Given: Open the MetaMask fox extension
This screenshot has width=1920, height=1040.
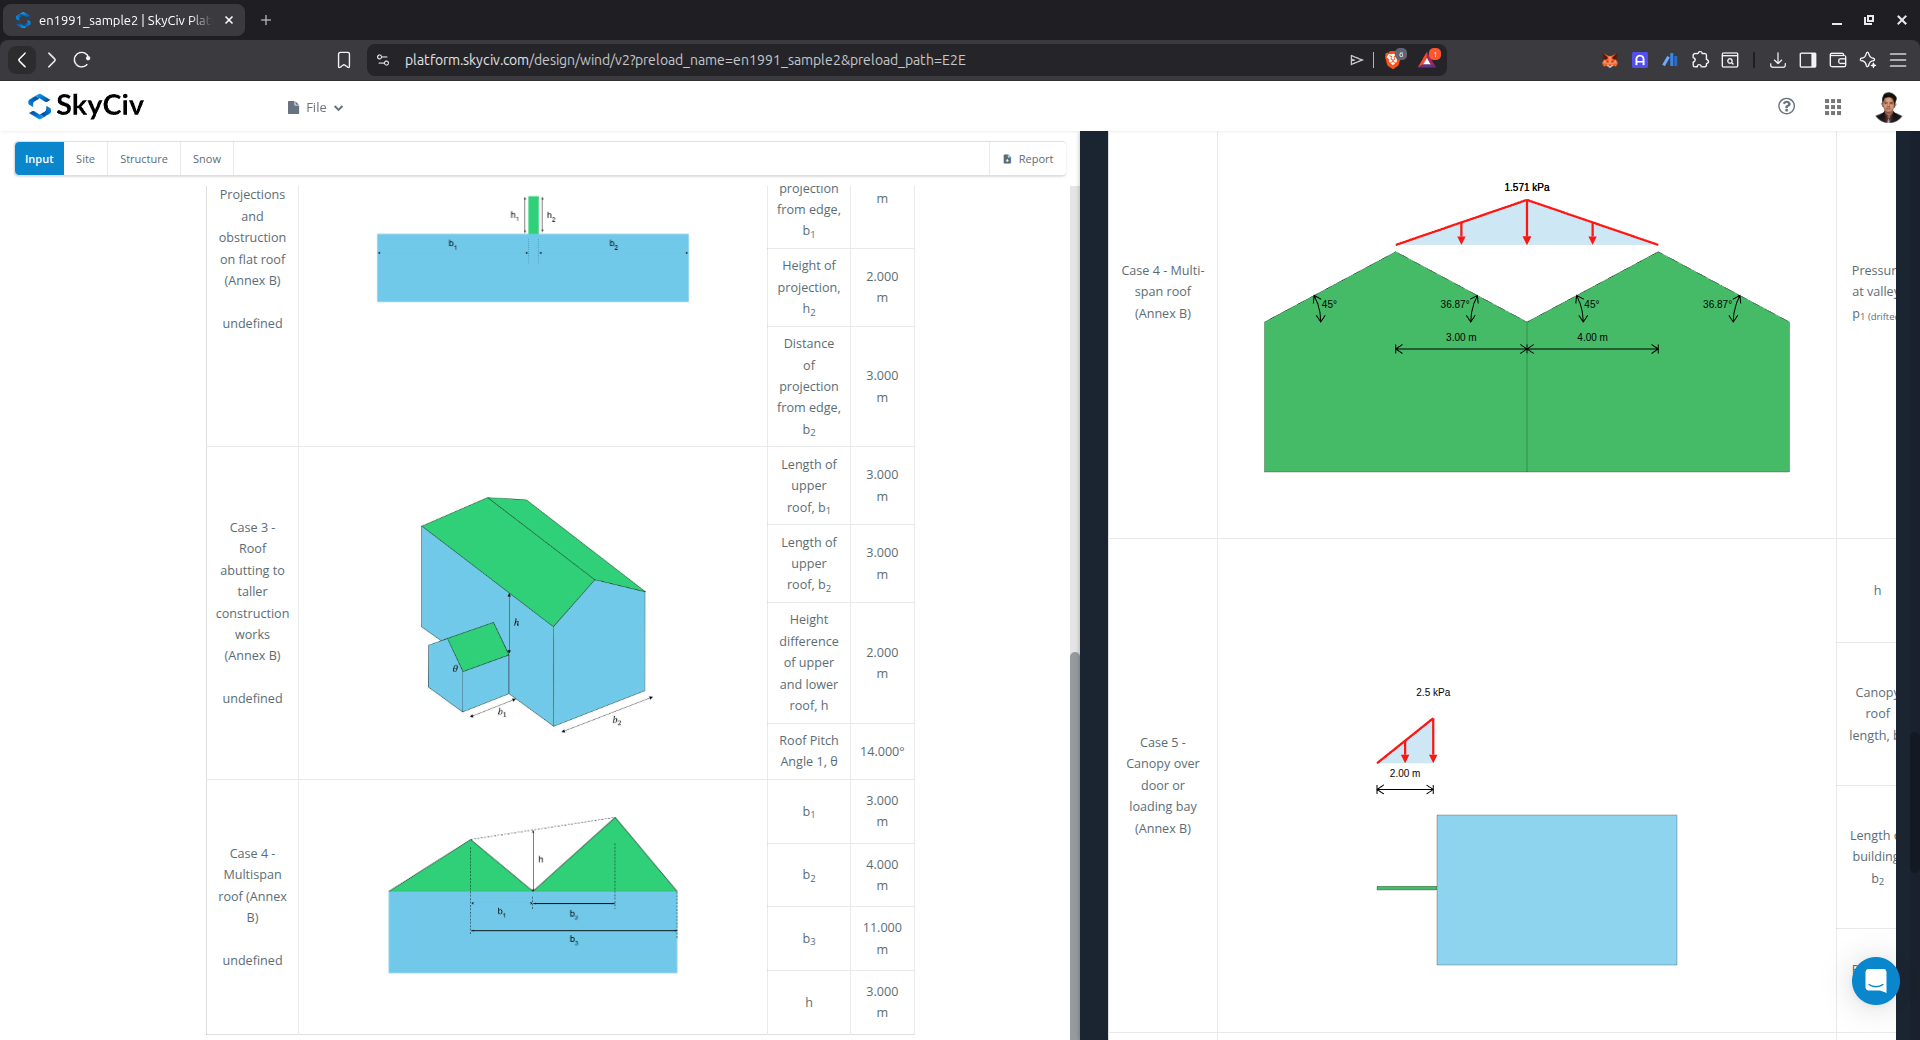Looking at the screenshot, I should pos(1610,60).
